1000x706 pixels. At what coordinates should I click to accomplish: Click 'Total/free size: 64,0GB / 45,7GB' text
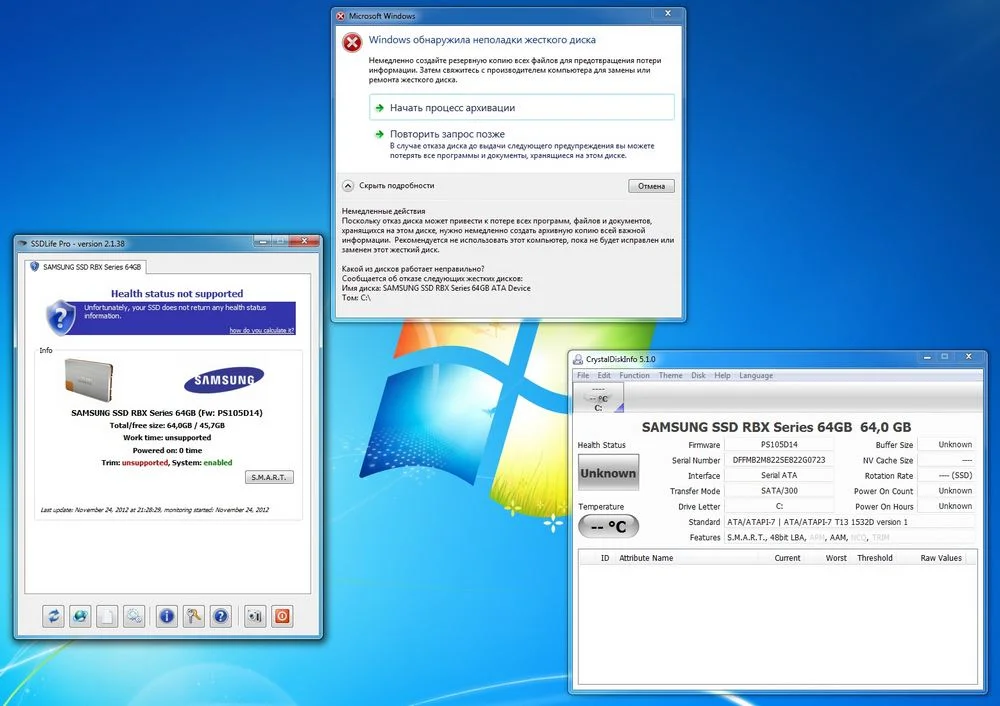[x=167, y=425]
